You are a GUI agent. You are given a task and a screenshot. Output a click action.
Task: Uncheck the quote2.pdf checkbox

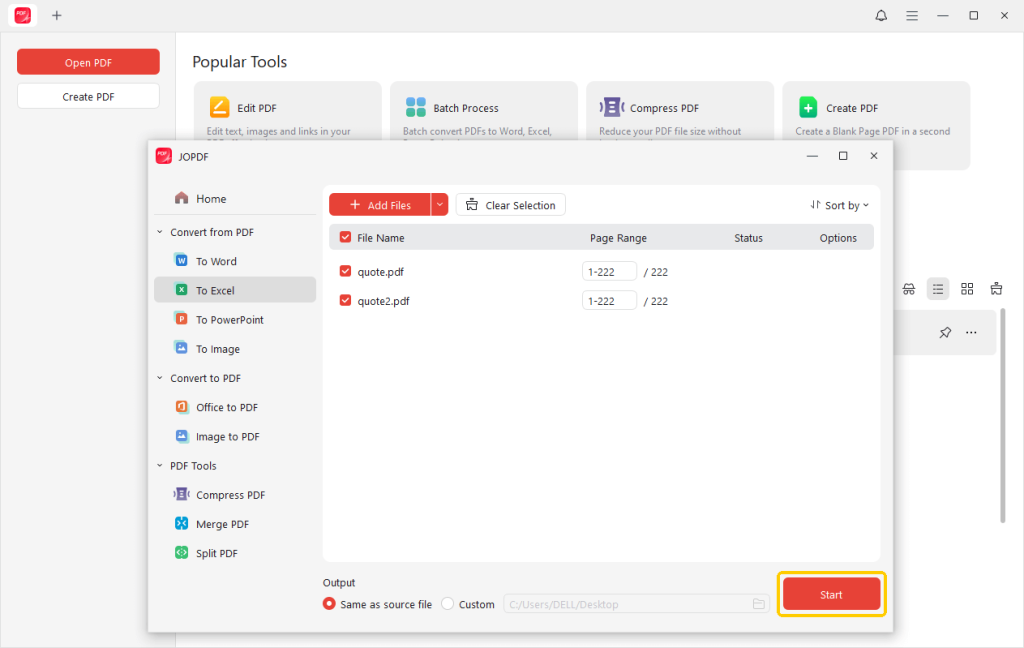coord(346,300)
